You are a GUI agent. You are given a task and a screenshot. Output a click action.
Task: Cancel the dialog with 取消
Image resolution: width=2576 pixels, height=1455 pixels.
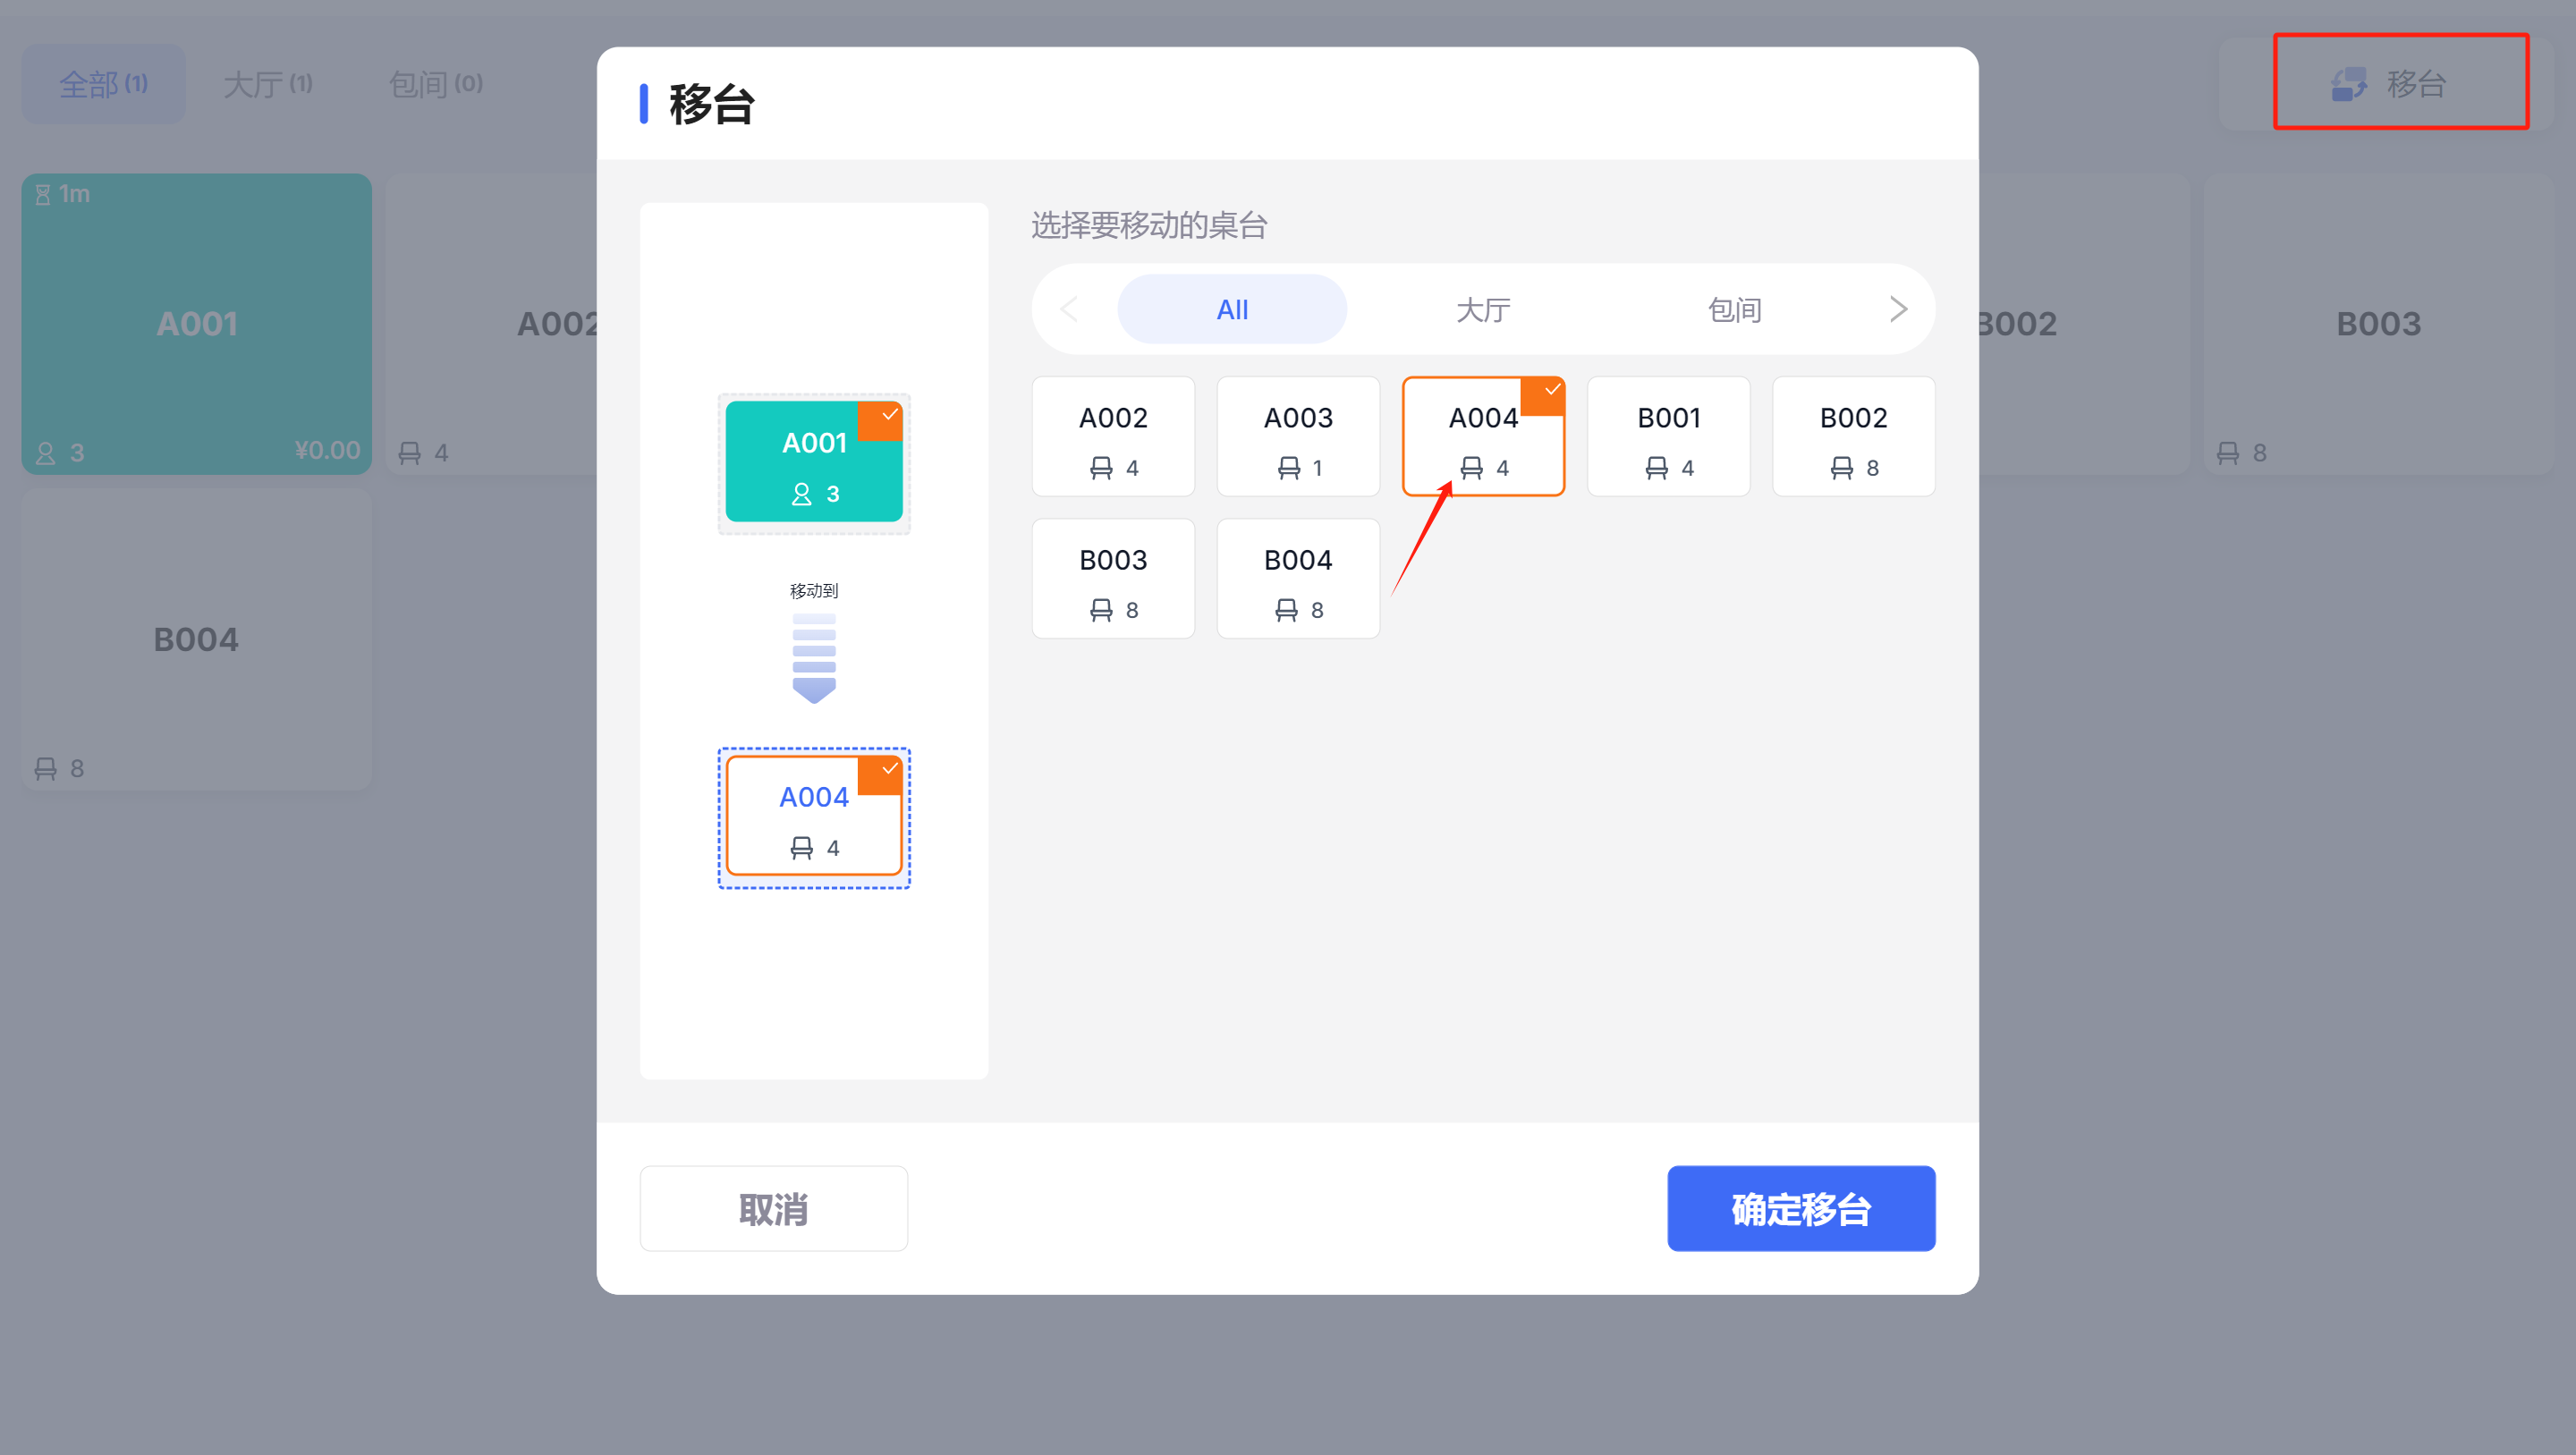(x=774, y=1208)
